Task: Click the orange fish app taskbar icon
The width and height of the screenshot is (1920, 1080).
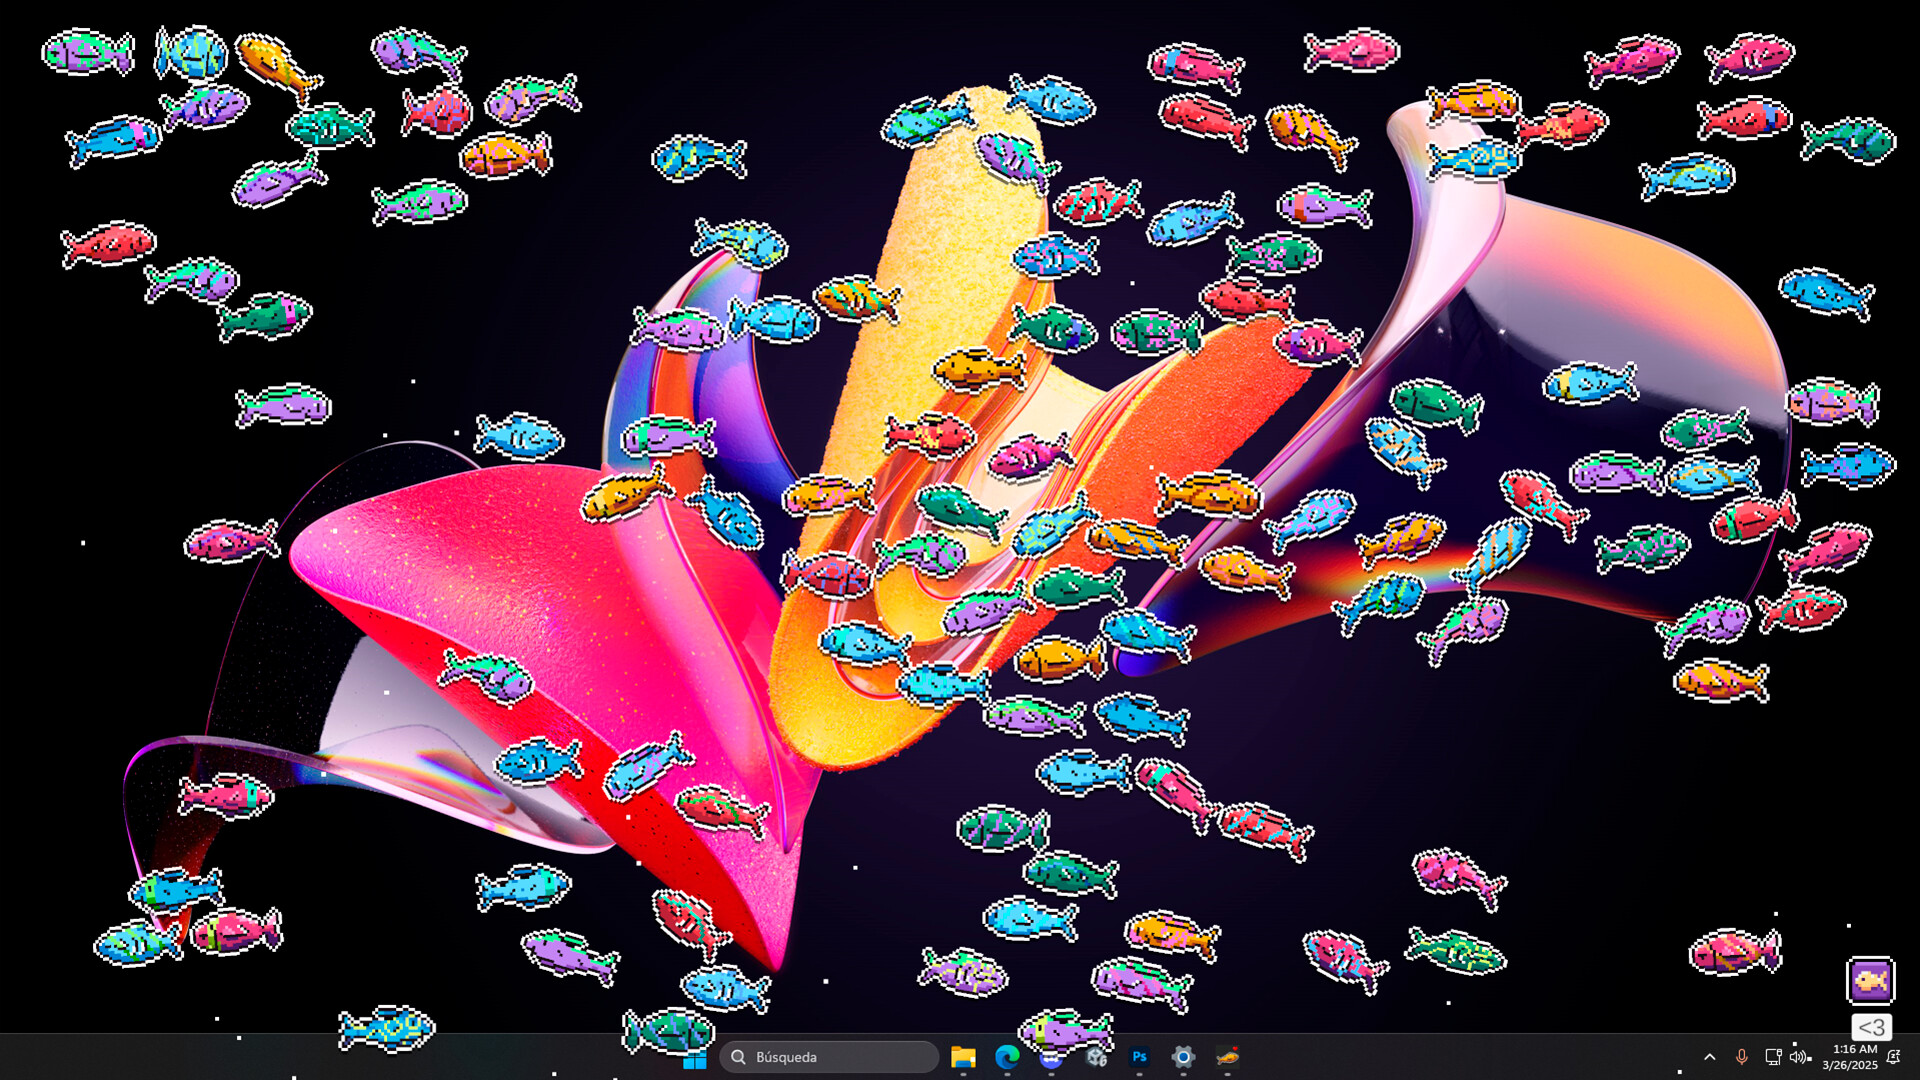Action: pyautogui.click(x=1227, y=1057)
